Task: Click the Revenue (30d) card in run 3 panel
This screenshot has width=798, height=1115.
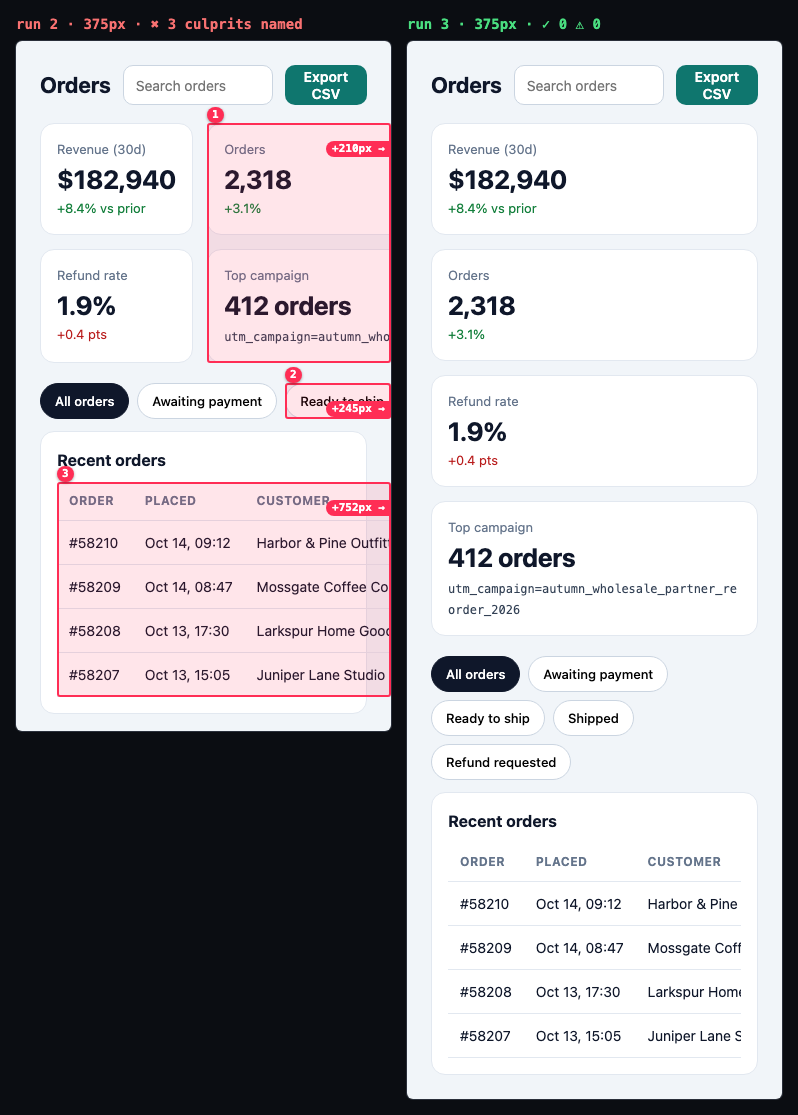Action: click(x=595, y=179)
